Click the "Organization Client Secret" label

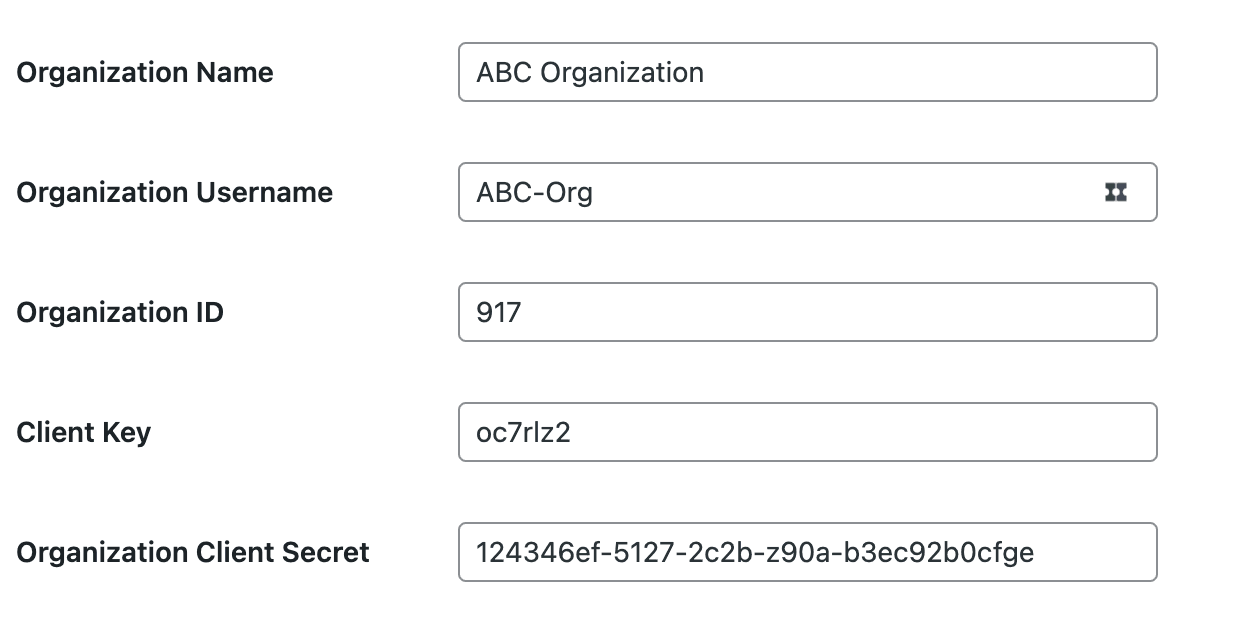193,553
